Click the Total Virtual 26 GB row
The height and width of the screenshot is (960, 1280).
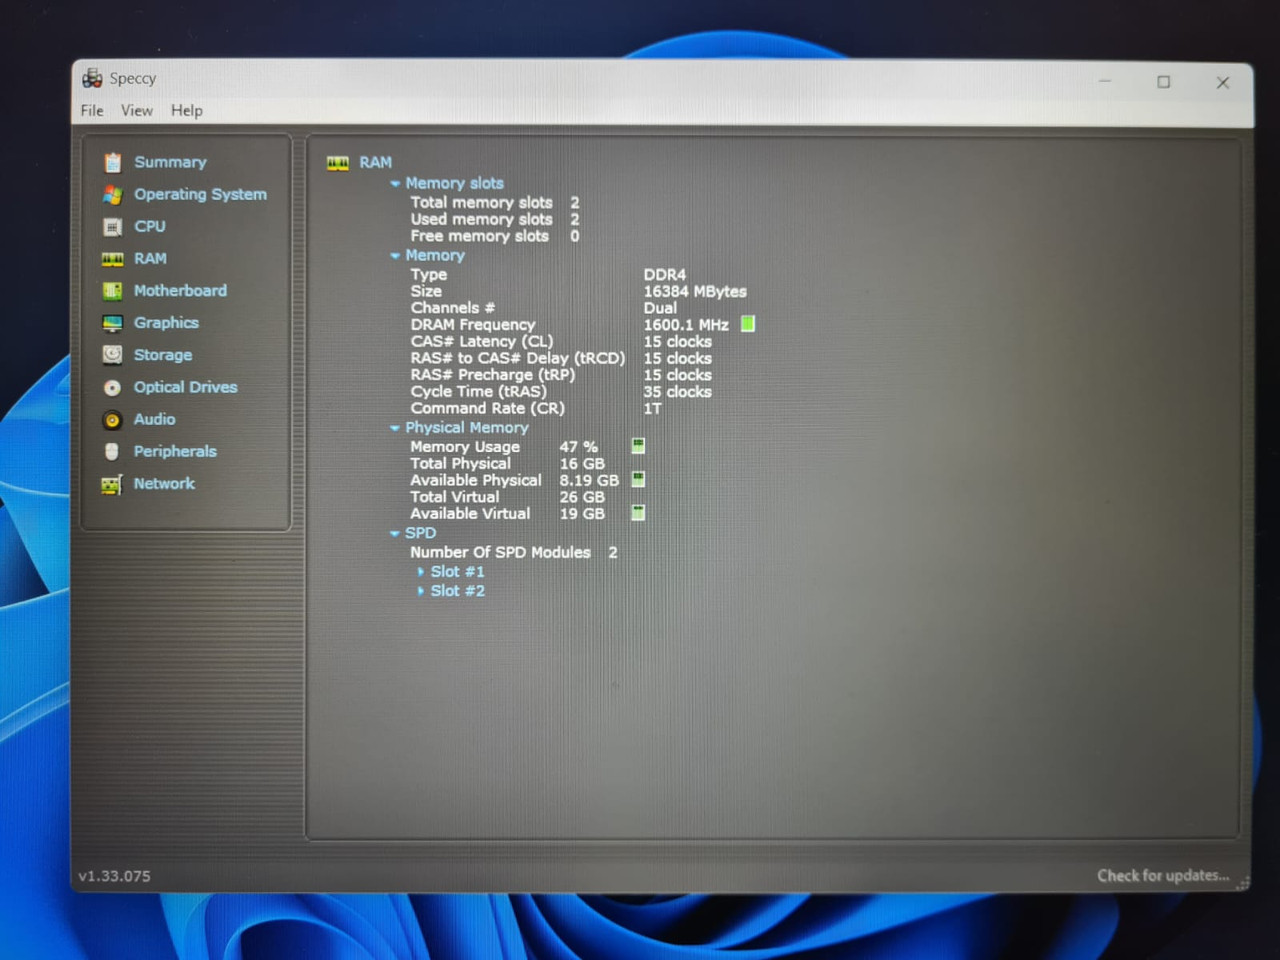(x=507, y=497)
